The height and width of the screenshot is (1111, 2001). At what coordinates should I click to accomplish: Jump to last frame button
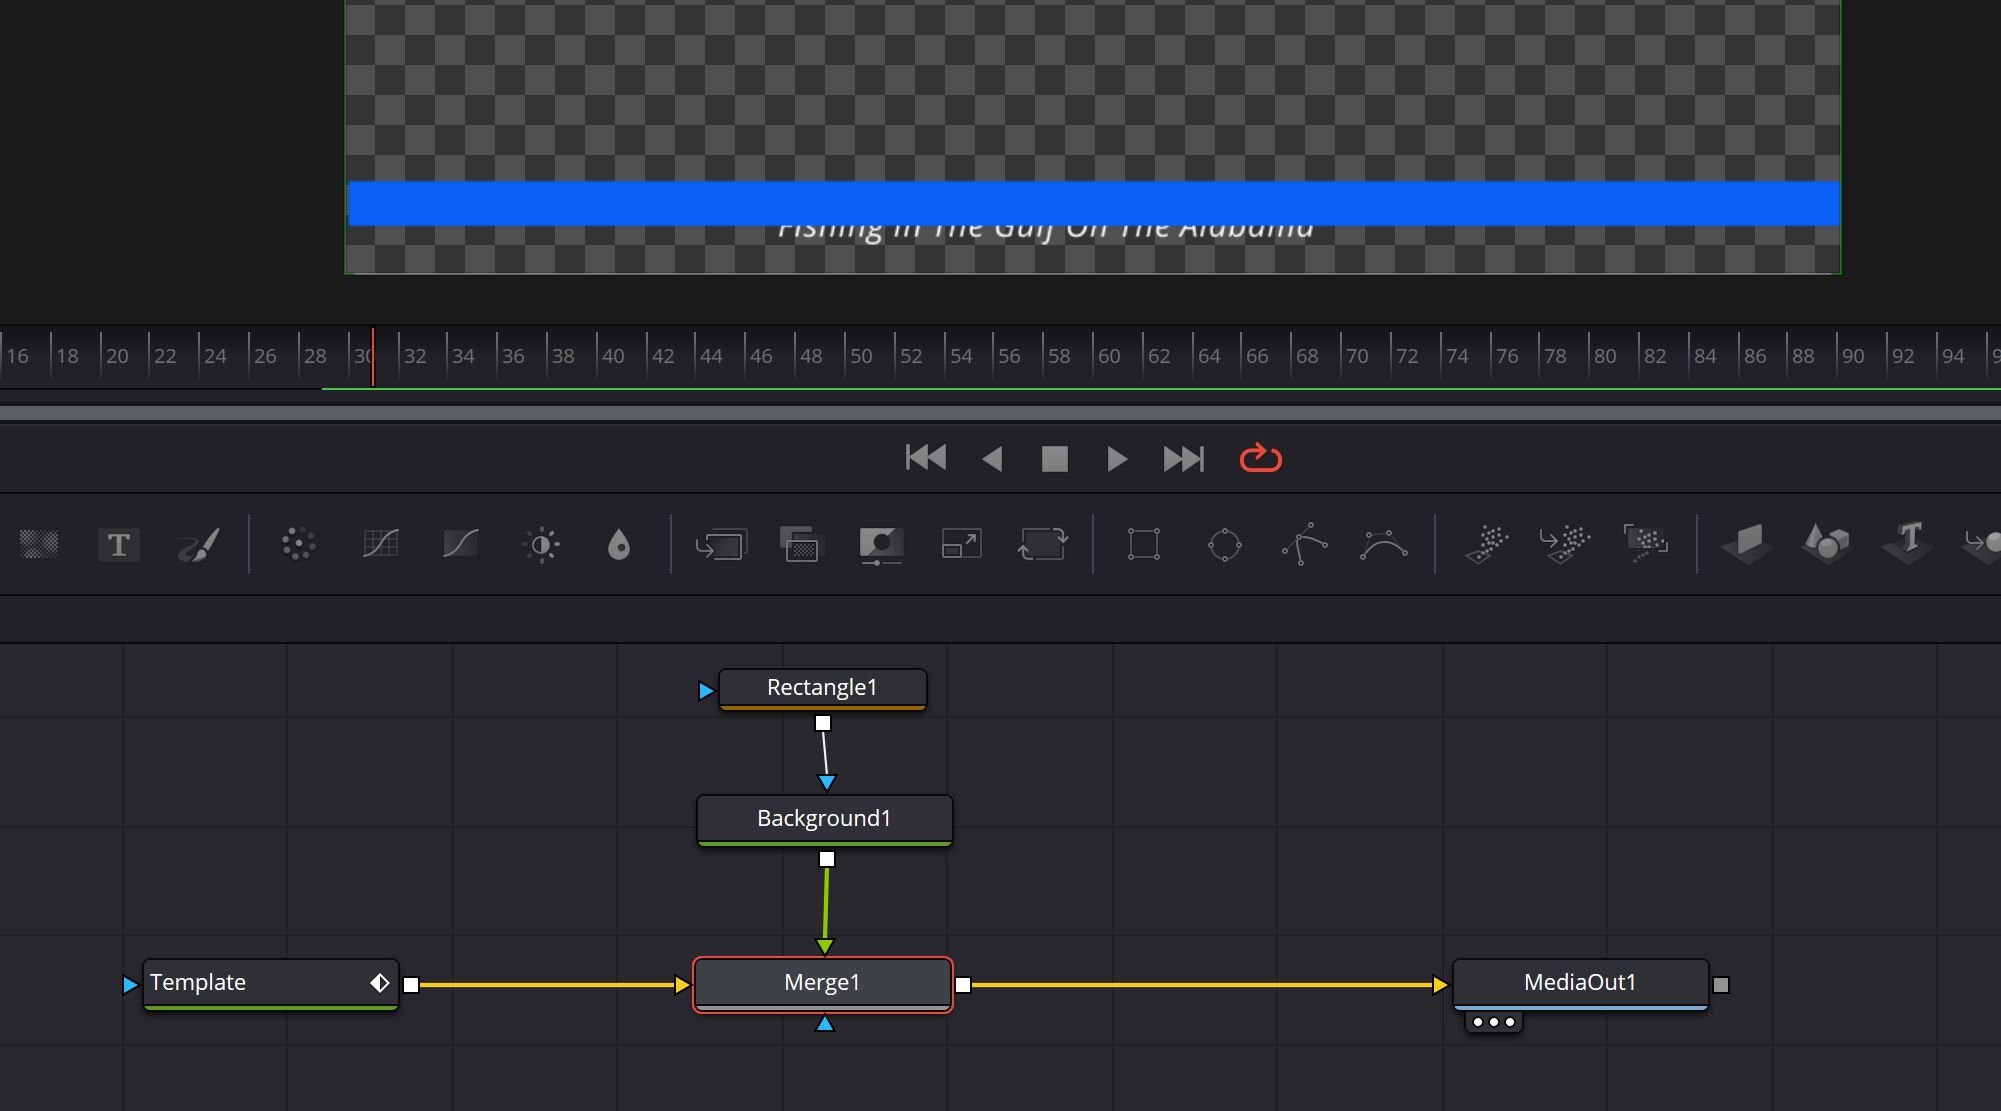click(x=1184, y=459)
